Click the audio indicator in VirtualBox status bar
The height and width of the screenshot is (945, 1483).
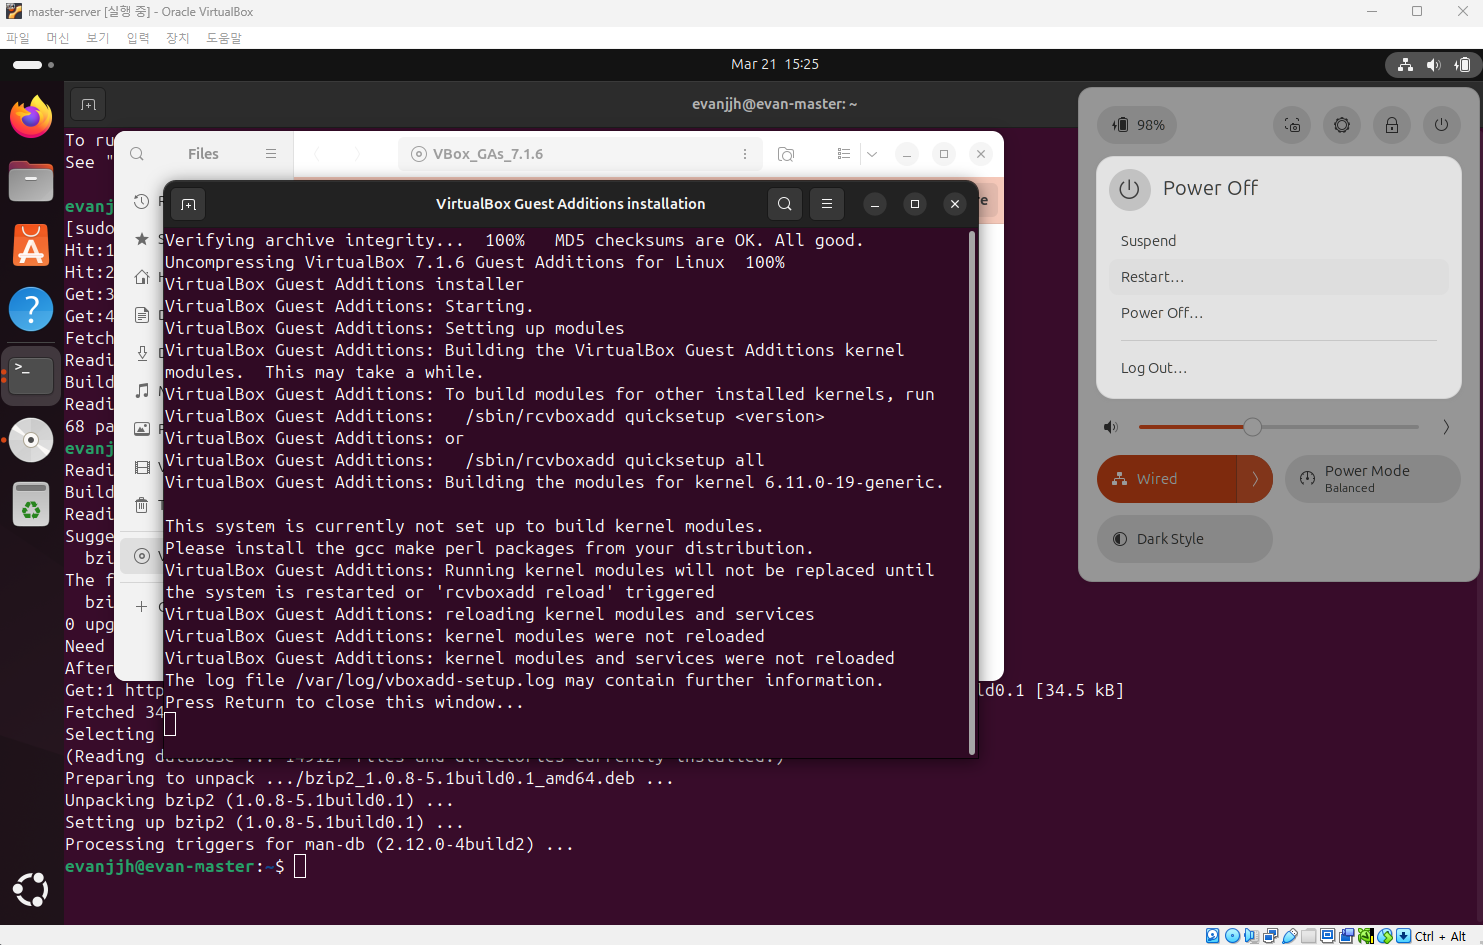click(x=1251, y=936)
